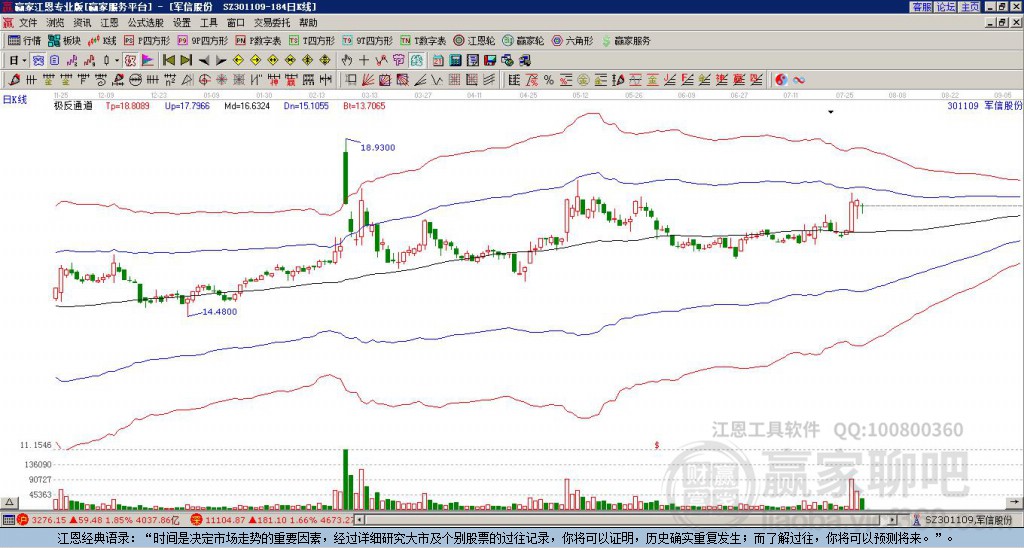Click the 极反通道 indicator label

point(73,105)
